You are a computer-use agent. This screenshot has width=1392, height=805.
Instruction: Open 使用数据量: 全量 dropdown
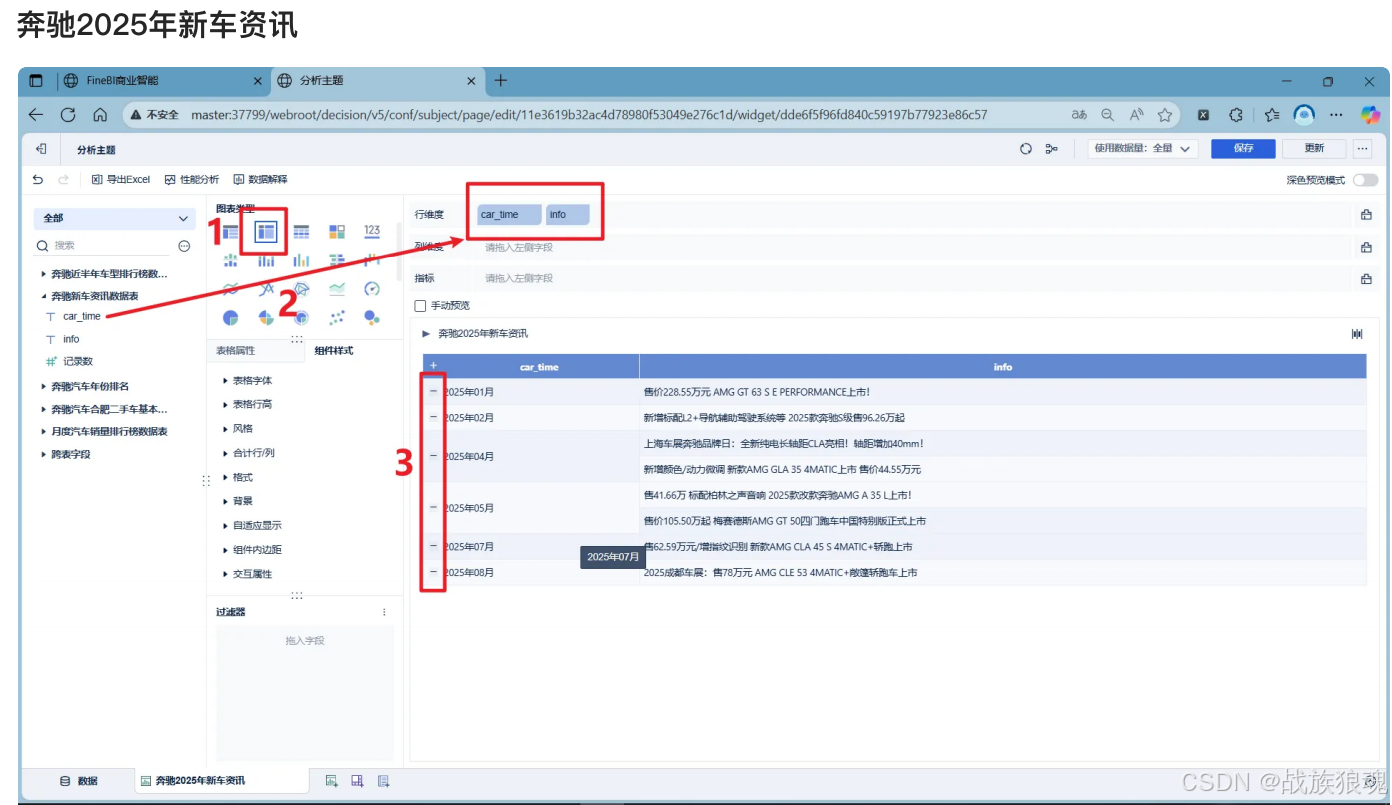(x=1143, y=149)
